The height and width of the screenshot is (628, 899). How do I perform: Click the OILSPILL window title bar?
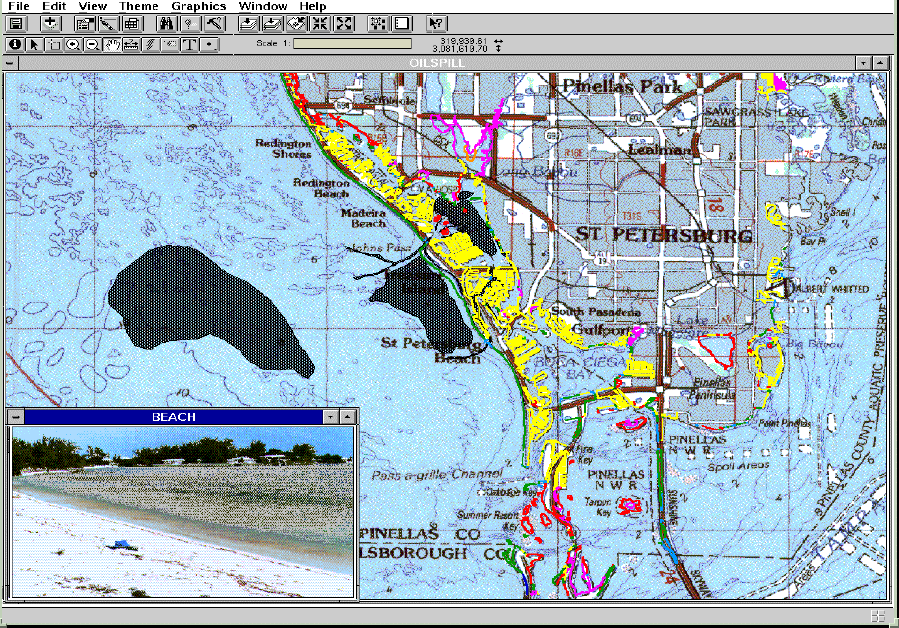436,63
